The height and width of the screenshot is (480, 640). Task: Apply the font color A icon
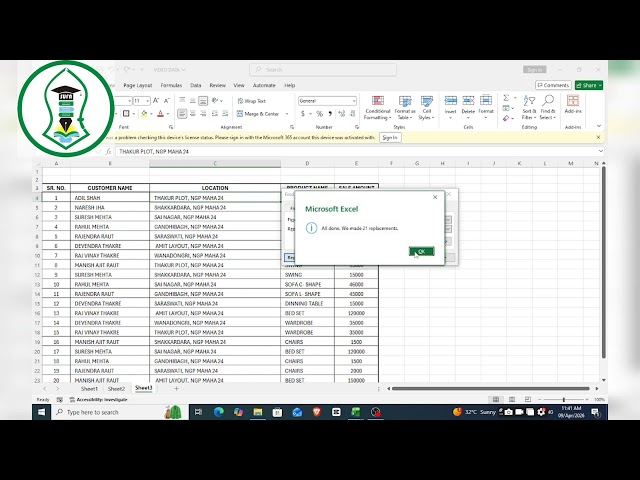click(x=160, y=114)
